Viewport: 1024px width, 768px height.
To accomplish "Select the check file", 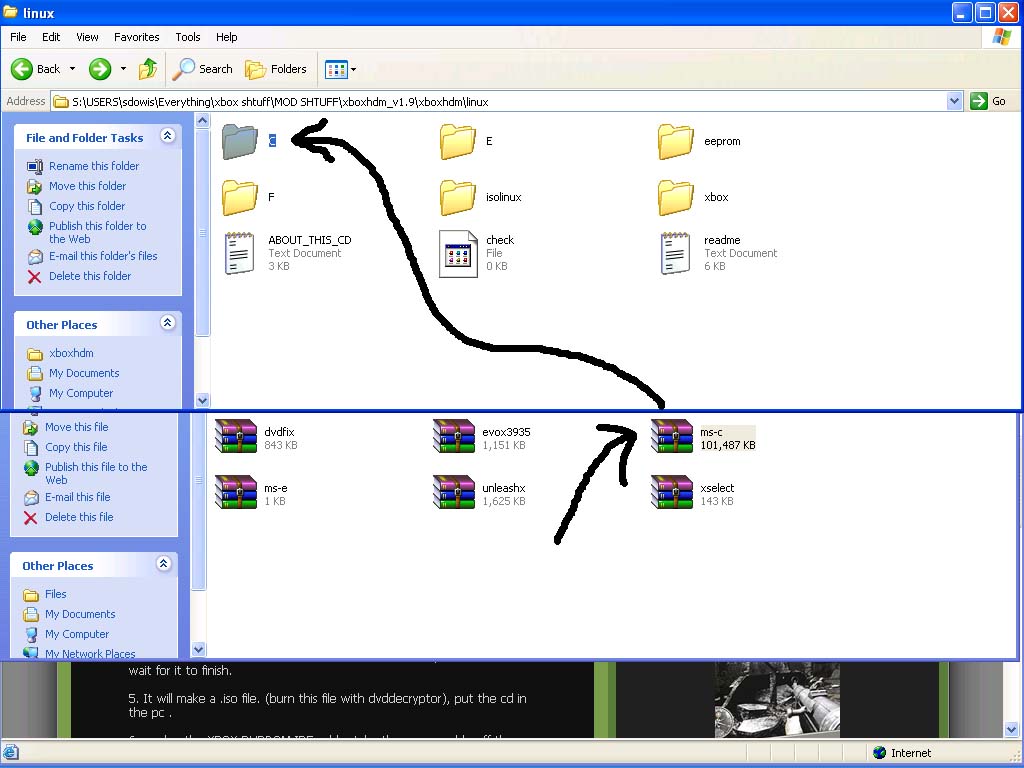I will click(477, 253).
